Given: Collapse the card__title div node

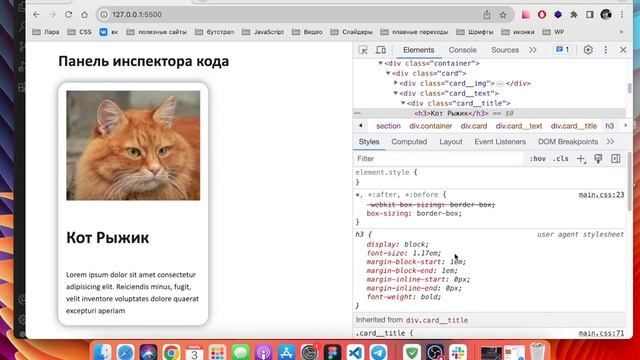Looking at the screenshot, I should pyautogui.click(x=403, y=103).
